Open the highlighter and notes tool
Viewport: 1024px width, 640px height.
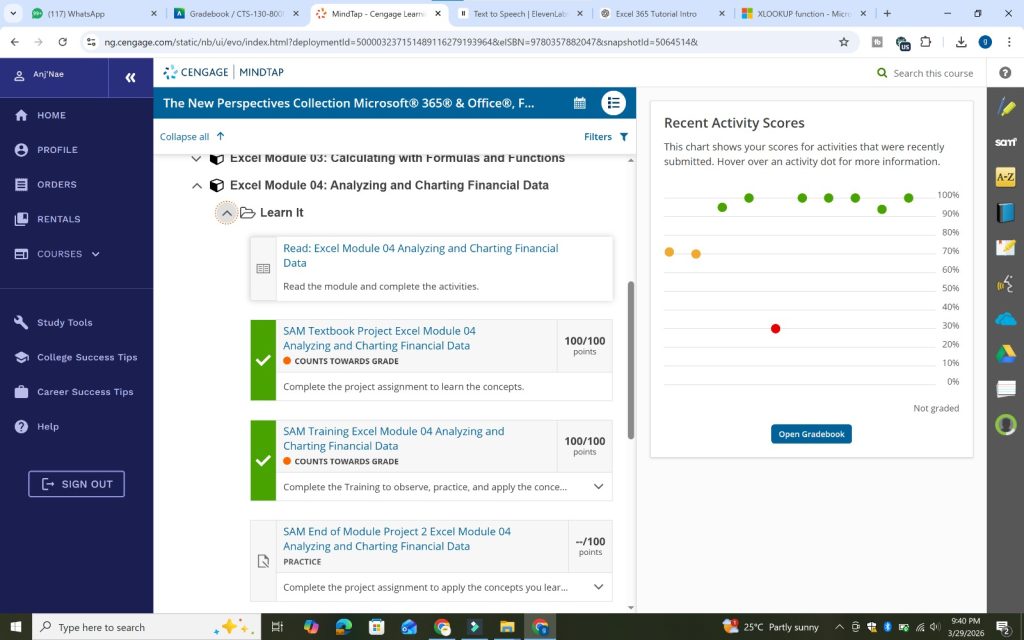tap(1006, 107)
